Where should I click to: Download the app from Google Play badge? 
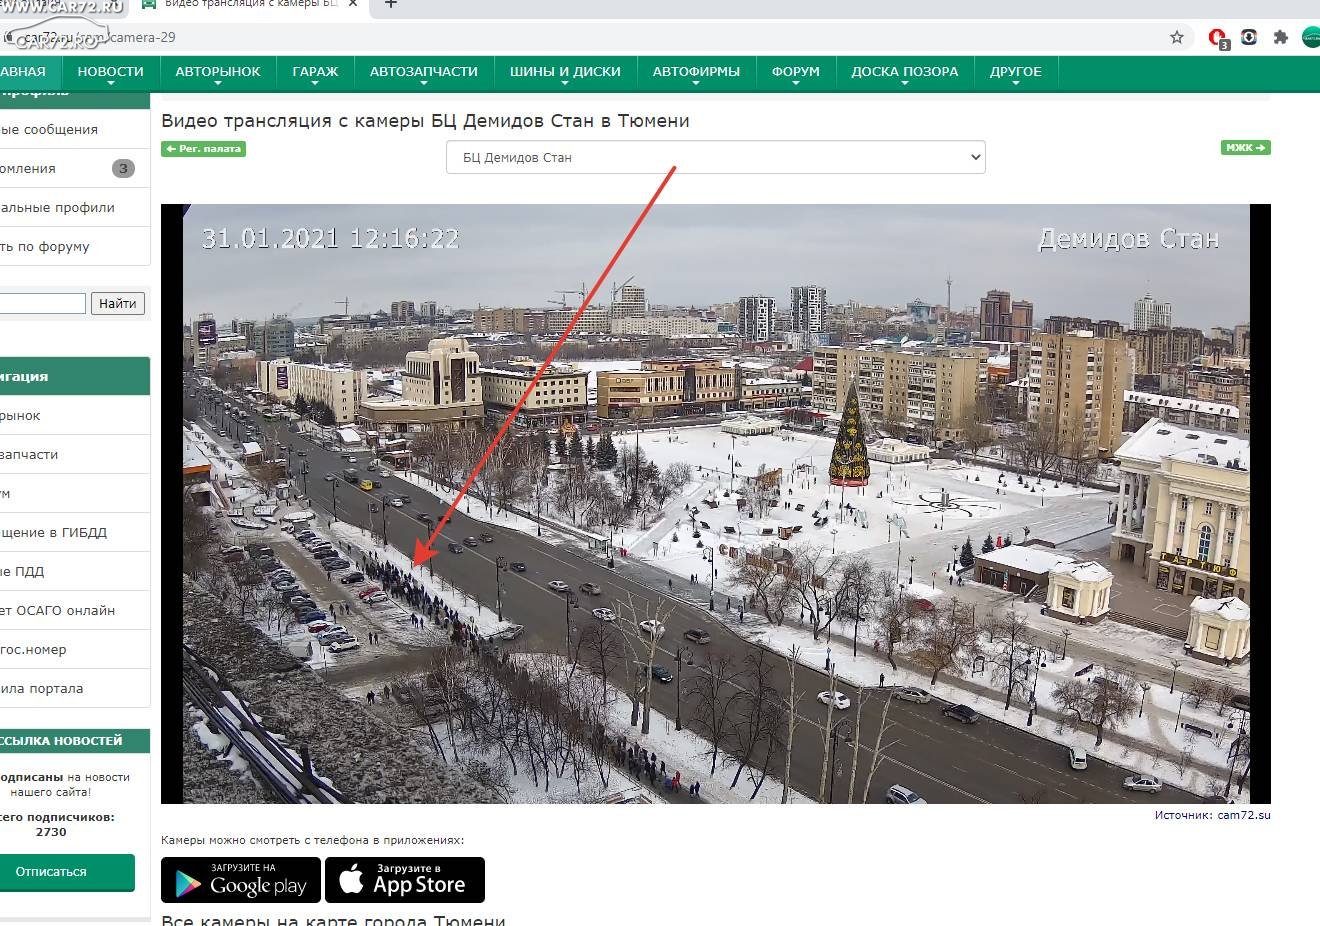click(x=241, y=880)
